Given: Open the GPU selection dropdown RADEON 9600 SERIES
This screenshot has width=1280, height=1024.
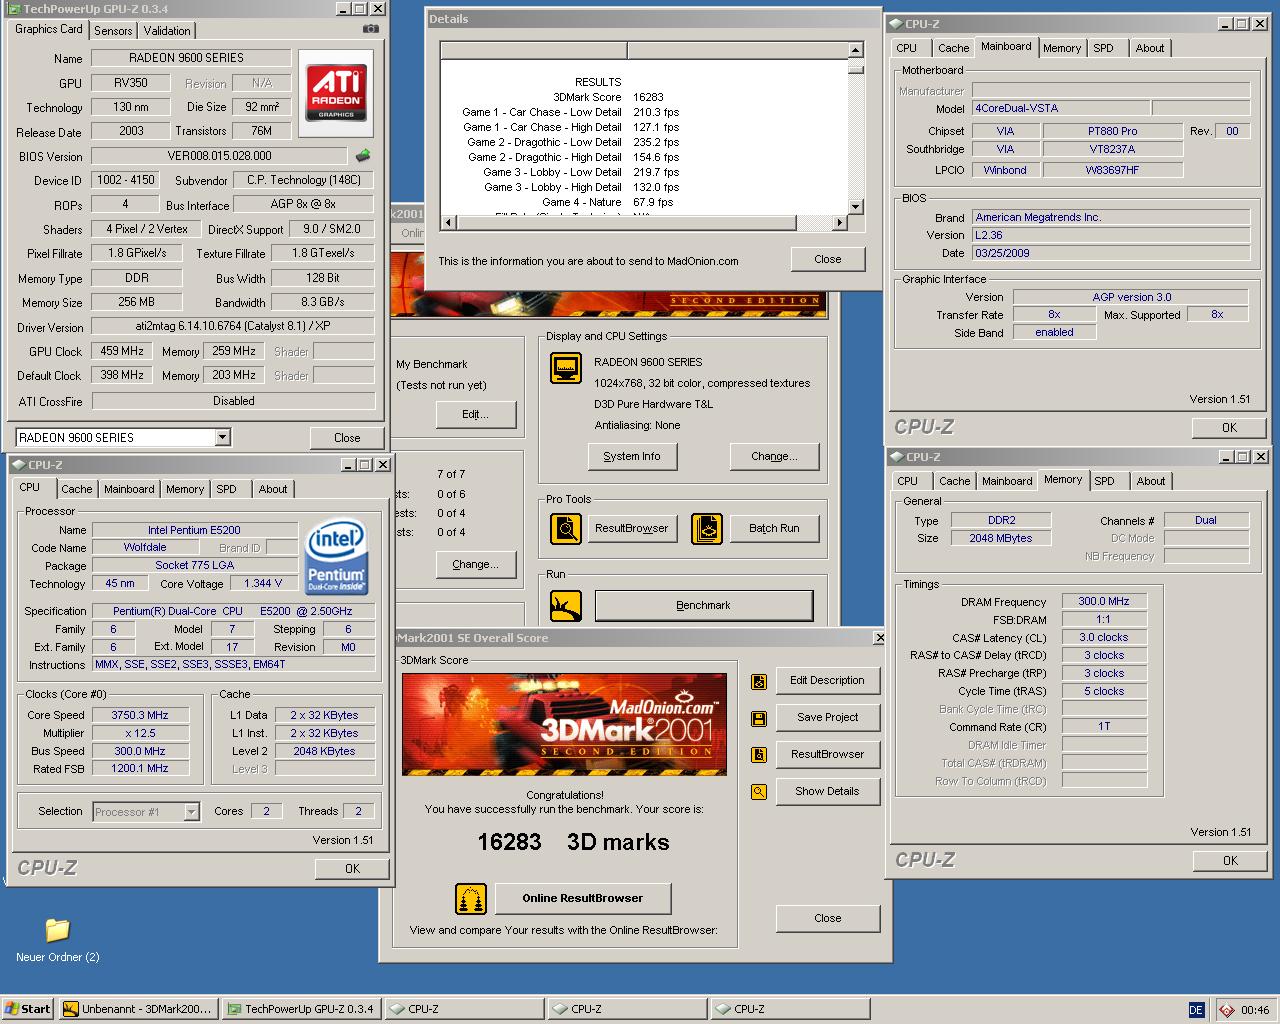Looking at the screenshot, I should pos(222,437).
